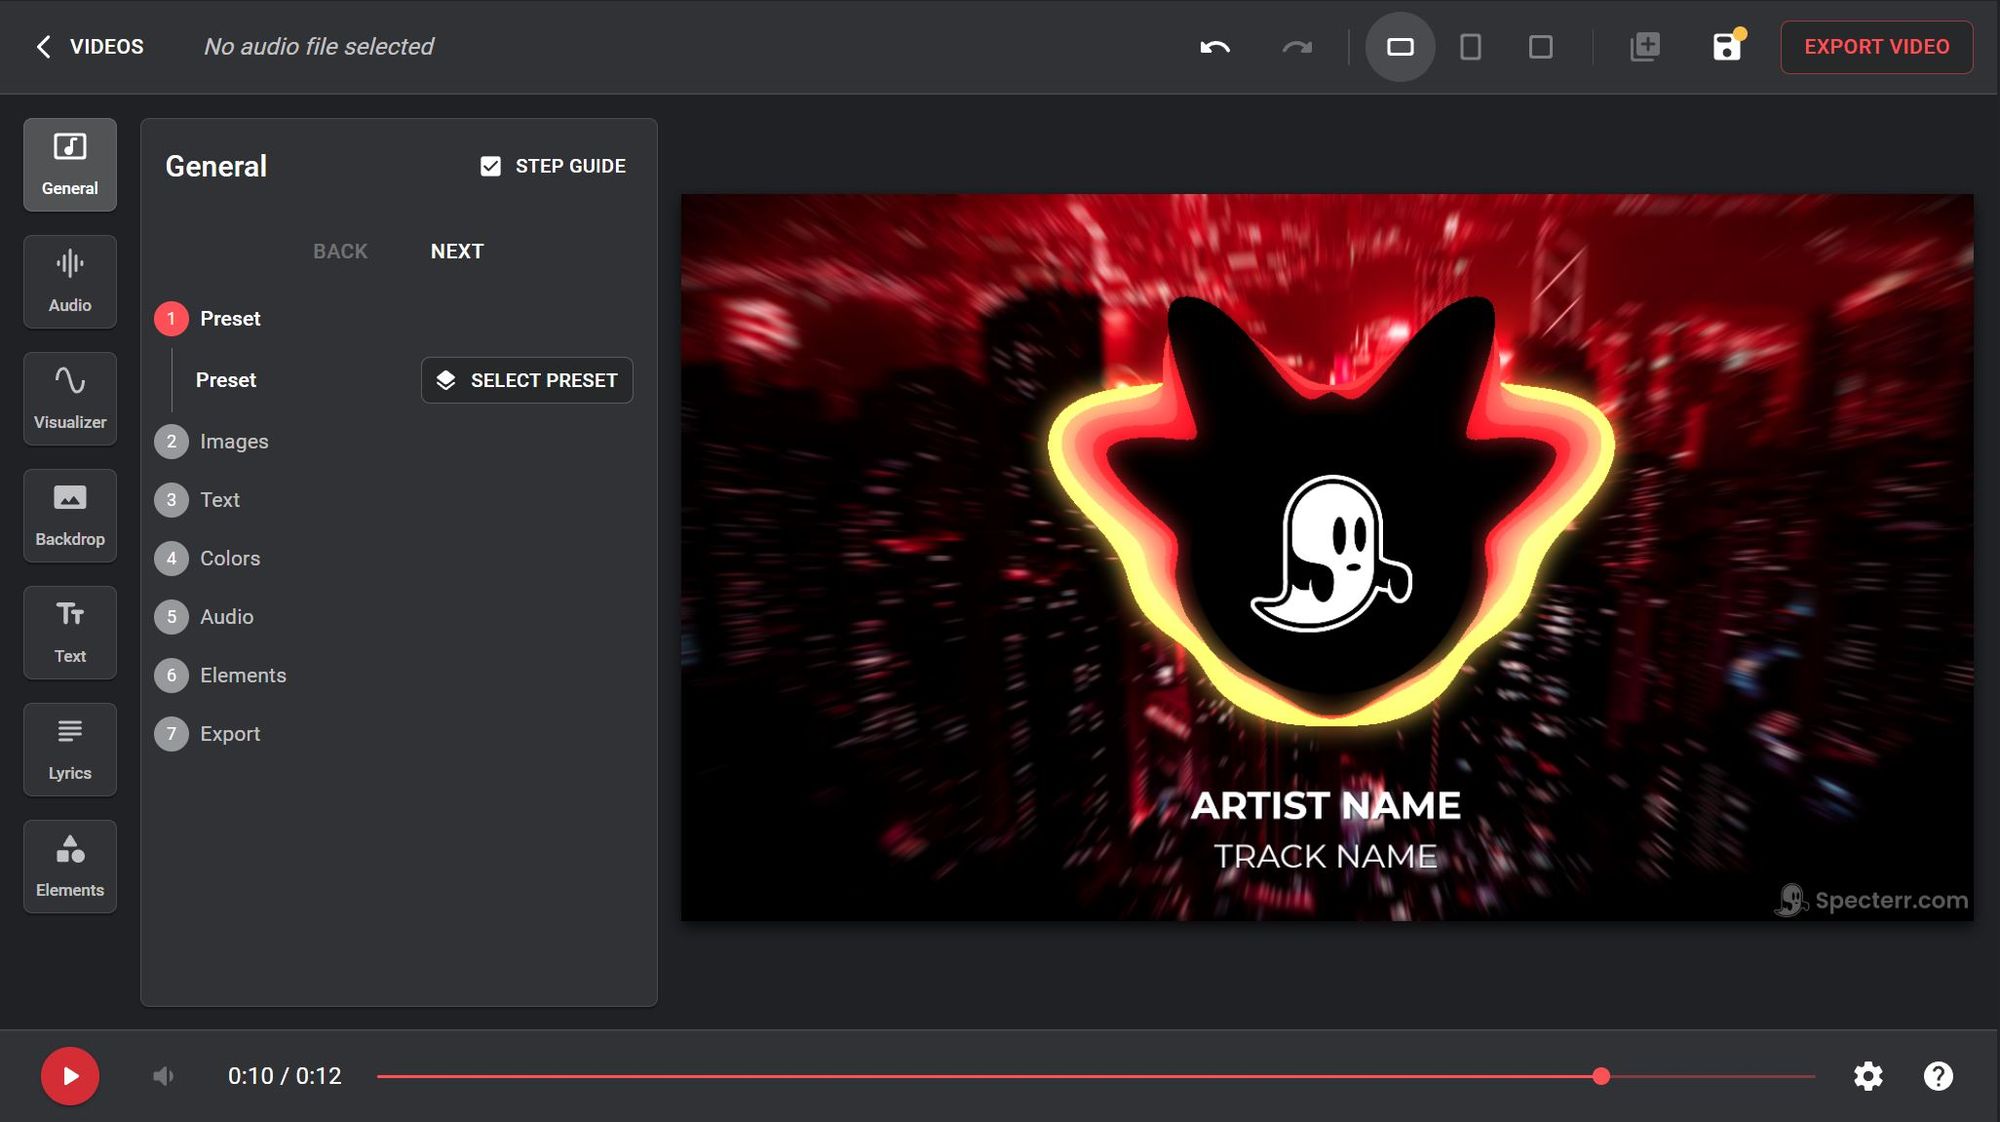Open the Visualizer sidebar tab
The image size is (2000, 1122).
pyautogui.click(x=70, y=398)
